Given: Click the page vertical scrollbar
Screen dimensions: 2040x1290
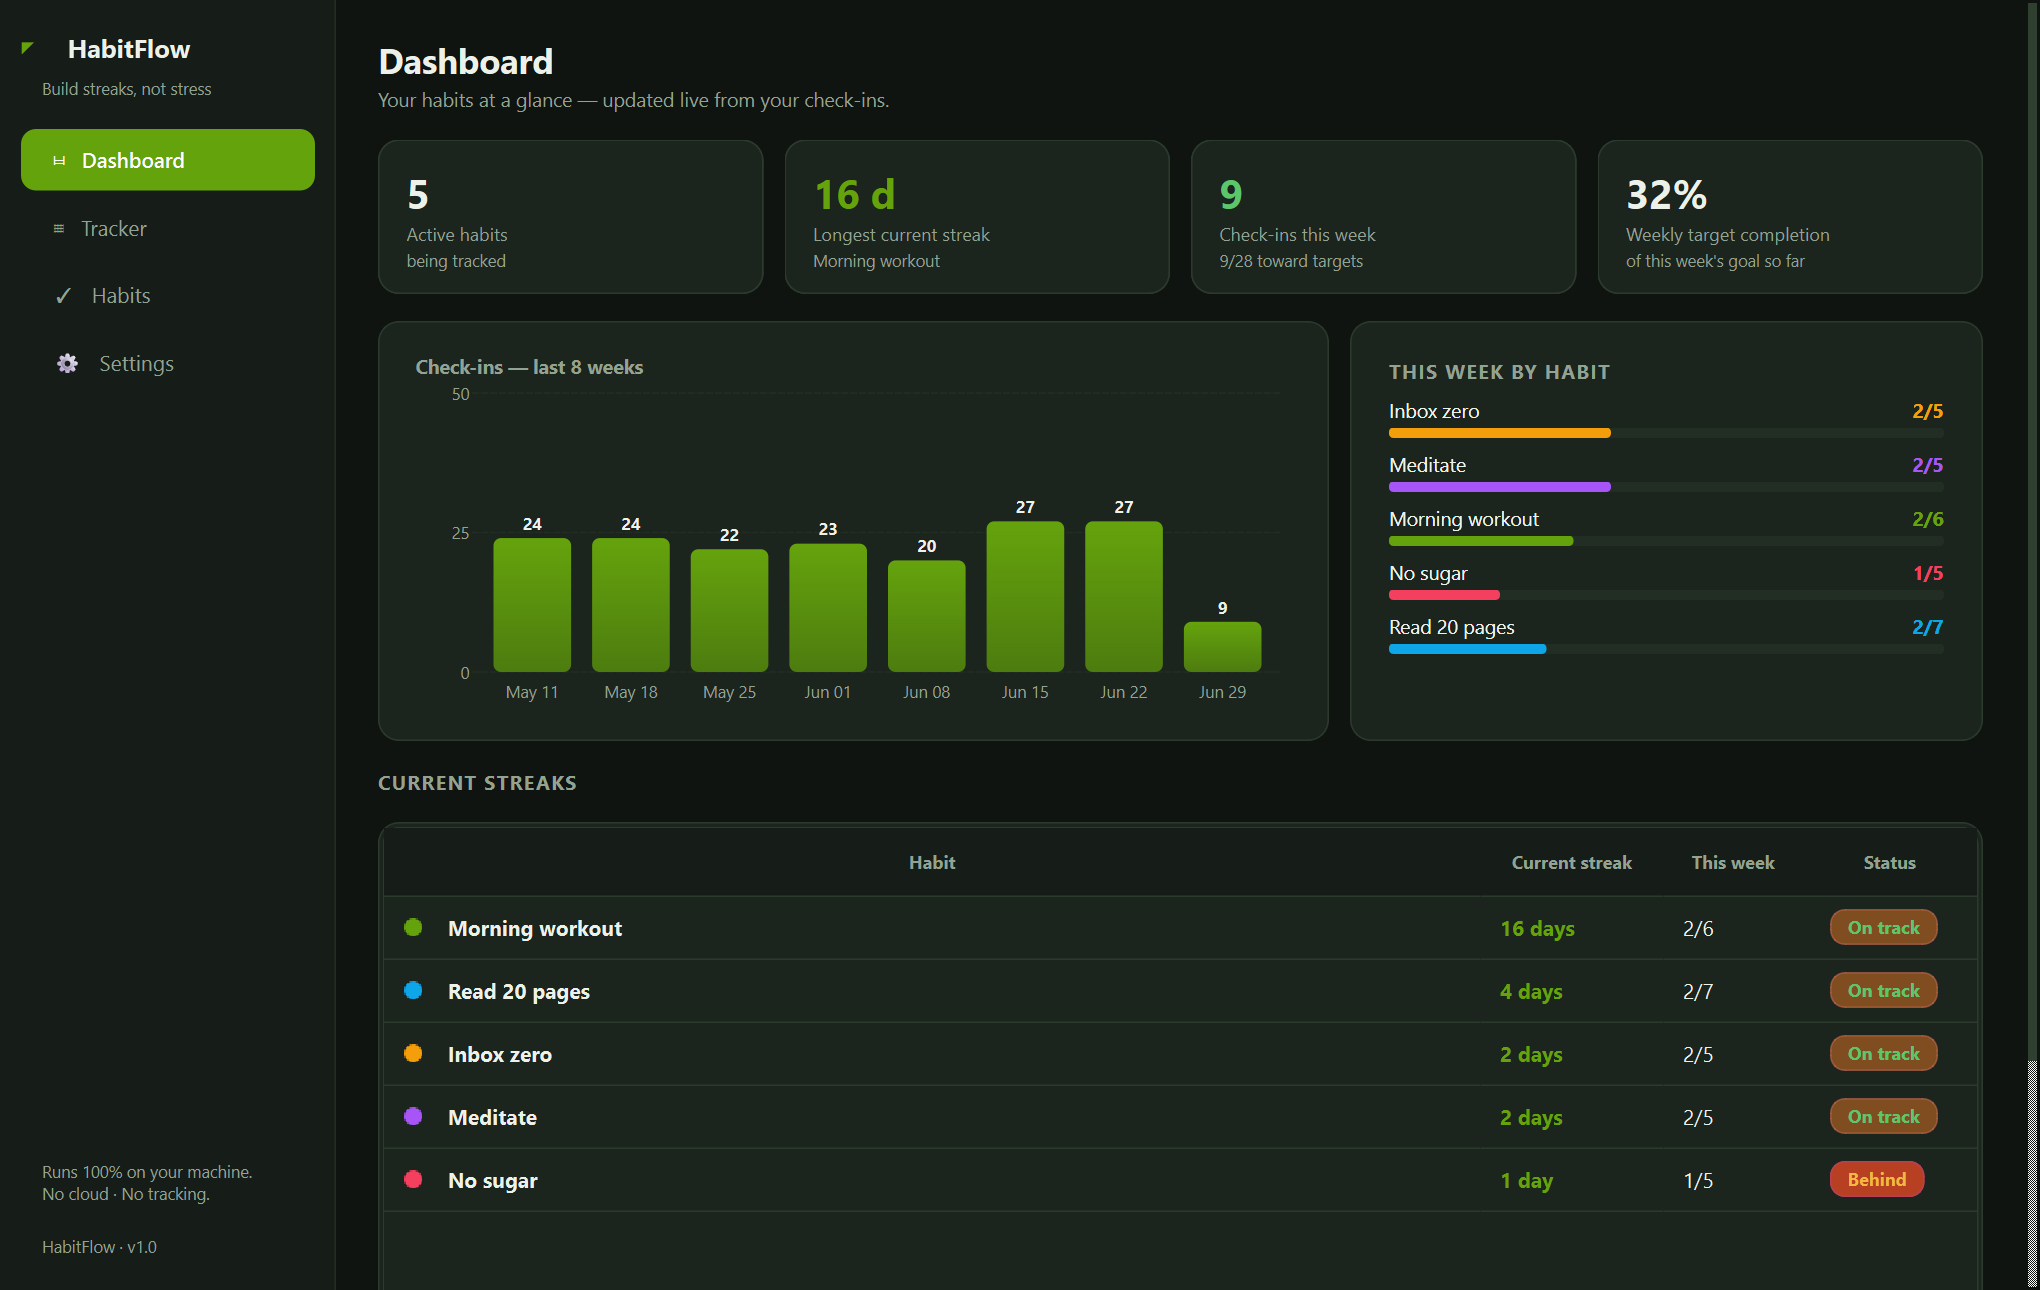Looking at the screenshot, I should 2033,645.
